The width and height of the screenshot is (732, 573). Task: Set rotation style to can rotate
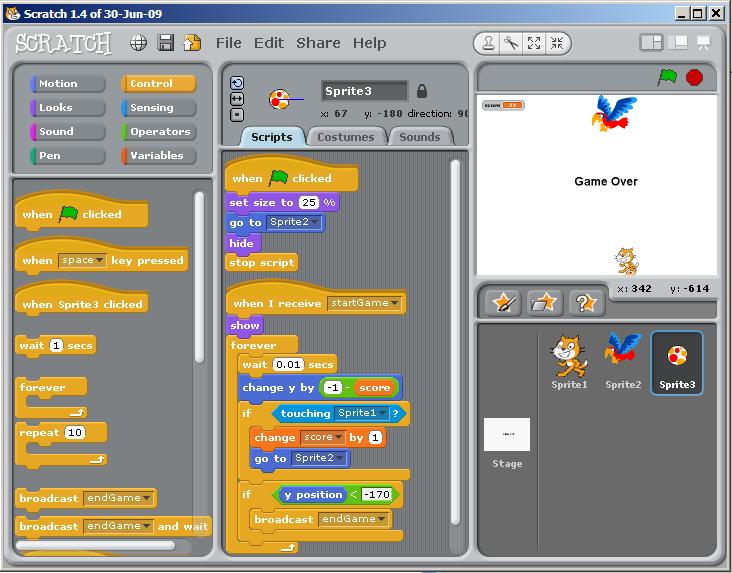pos(237,83)
